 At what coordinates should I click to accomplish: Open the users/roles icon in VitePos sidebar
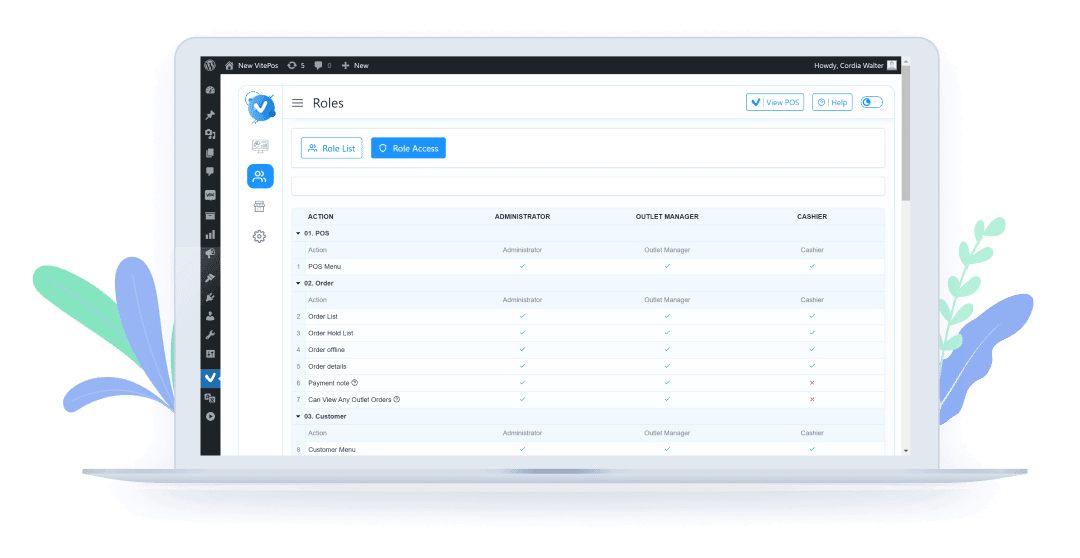pos(260,177)
